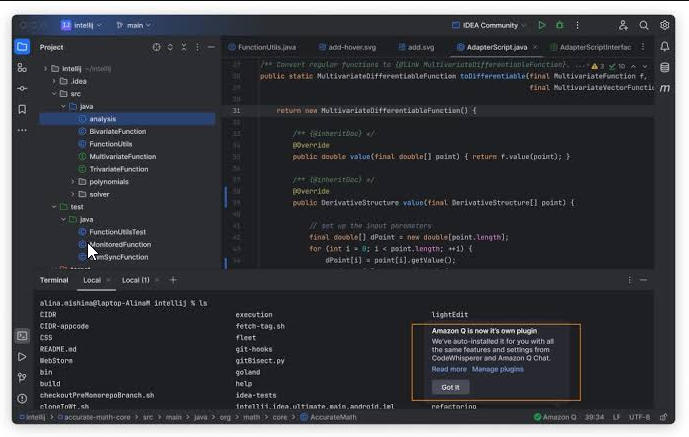Hide the Terminal panel

tap(643, 280)
